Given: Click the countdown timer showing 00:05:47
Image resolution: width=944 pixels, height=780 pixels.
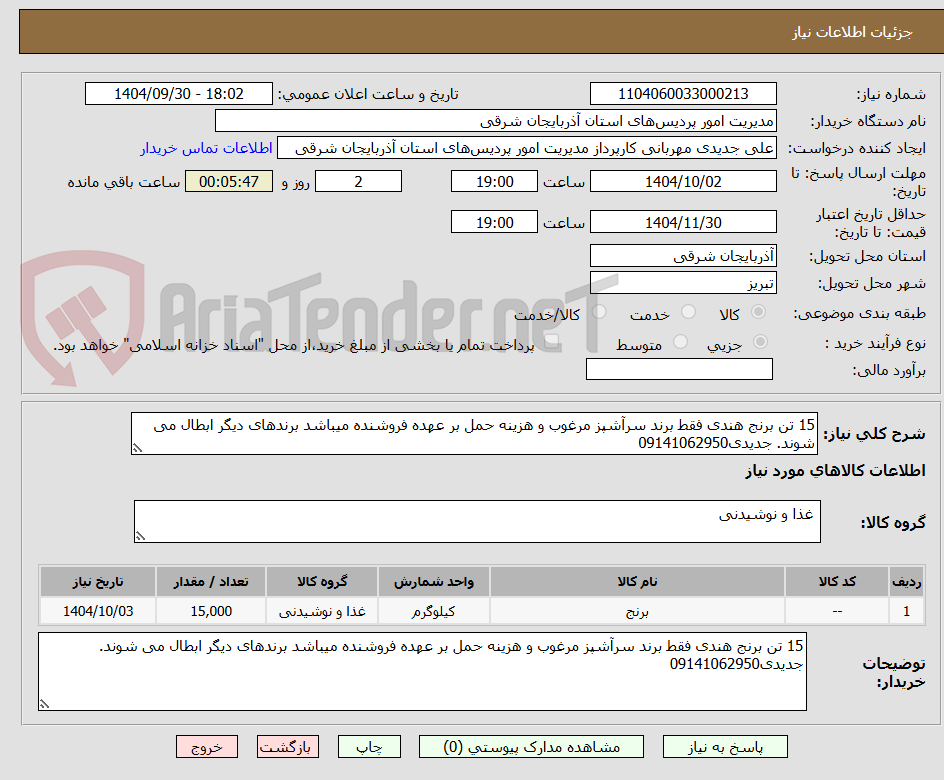Looking at the screenshot, I should tap(228, 181).
